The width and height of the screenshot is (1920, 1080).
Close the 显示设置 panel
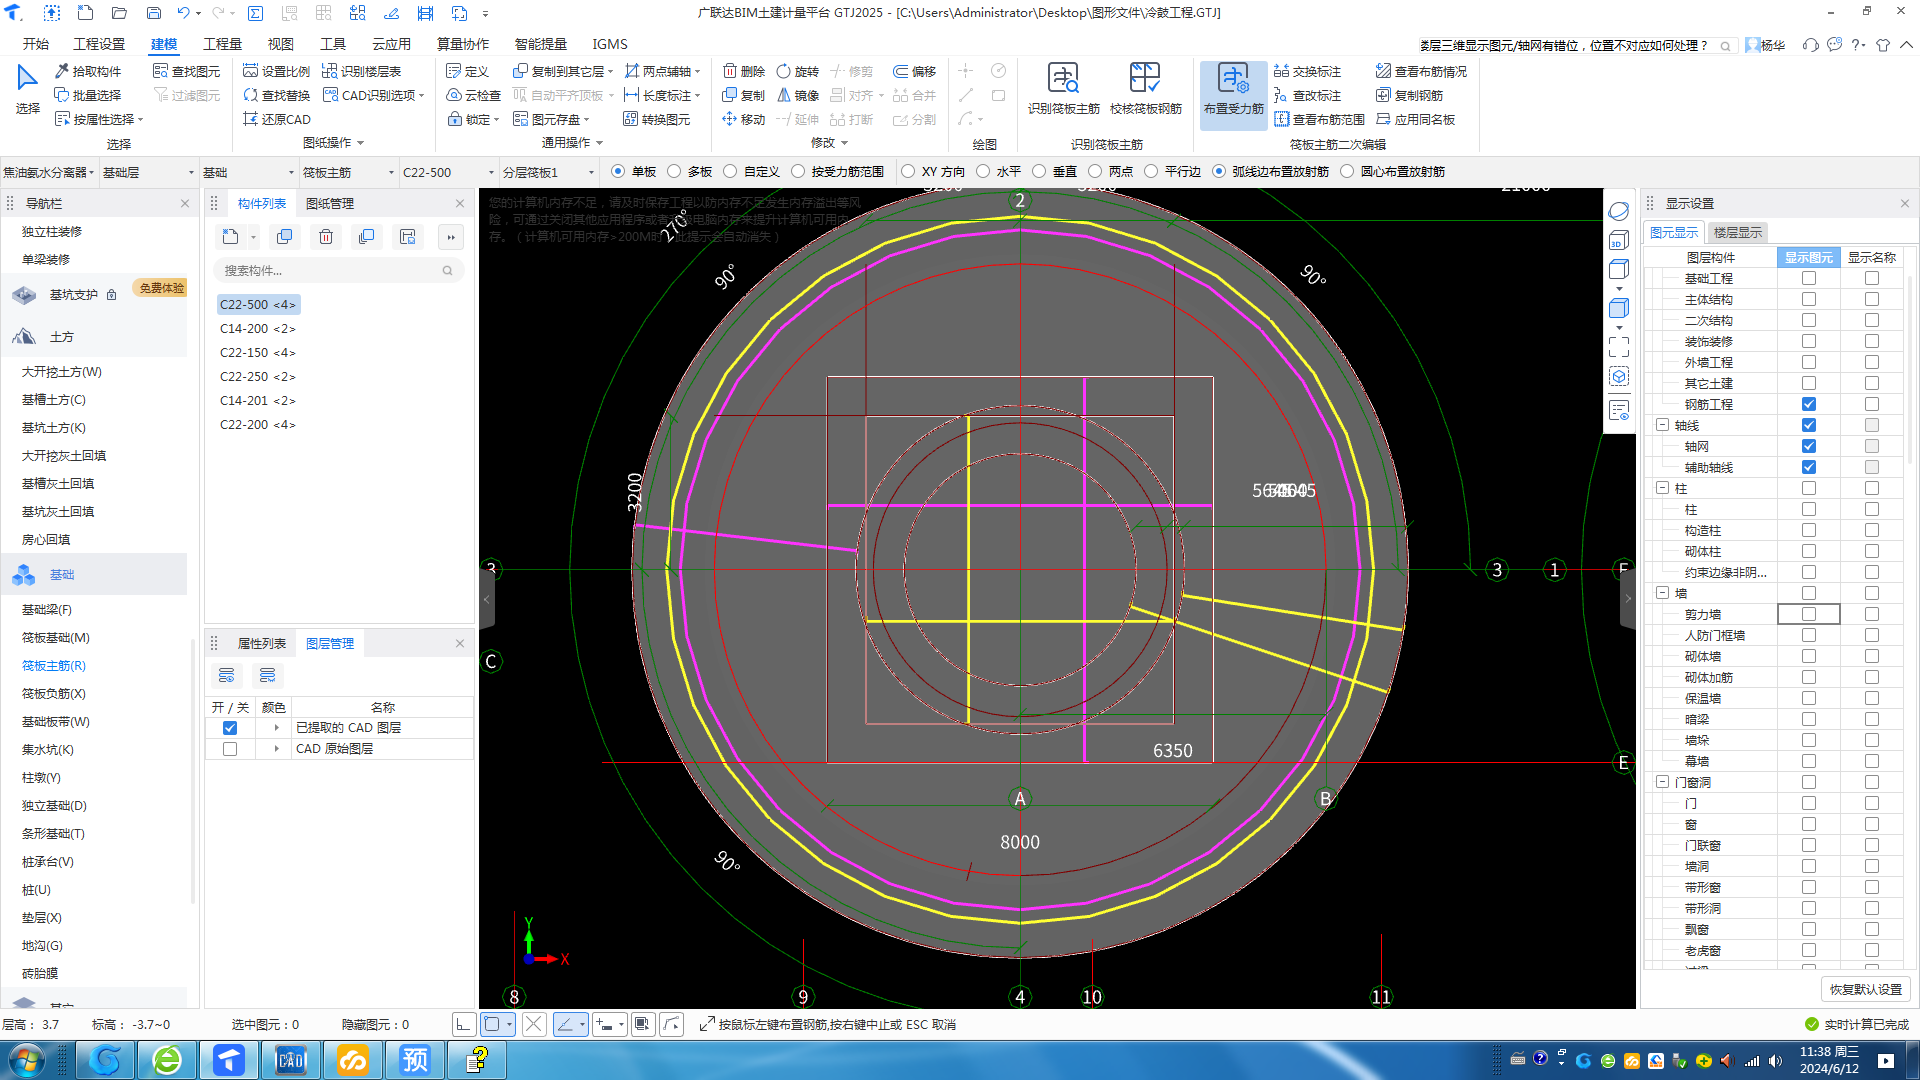1904,203
